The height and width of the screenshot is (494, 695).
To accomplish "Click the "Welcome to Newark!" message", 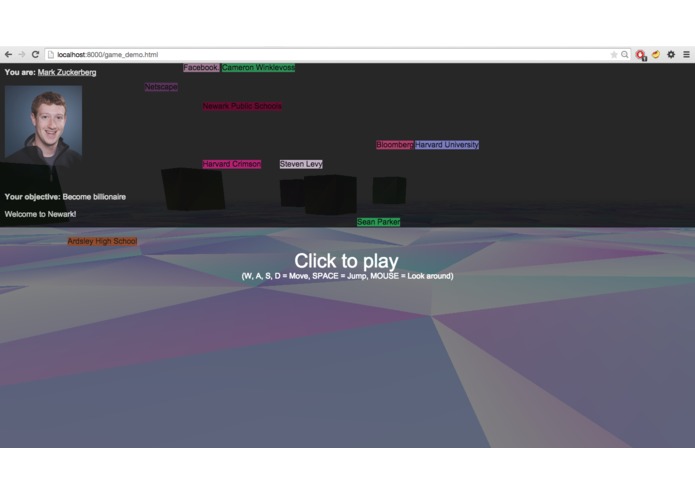I will coord(40,214).
